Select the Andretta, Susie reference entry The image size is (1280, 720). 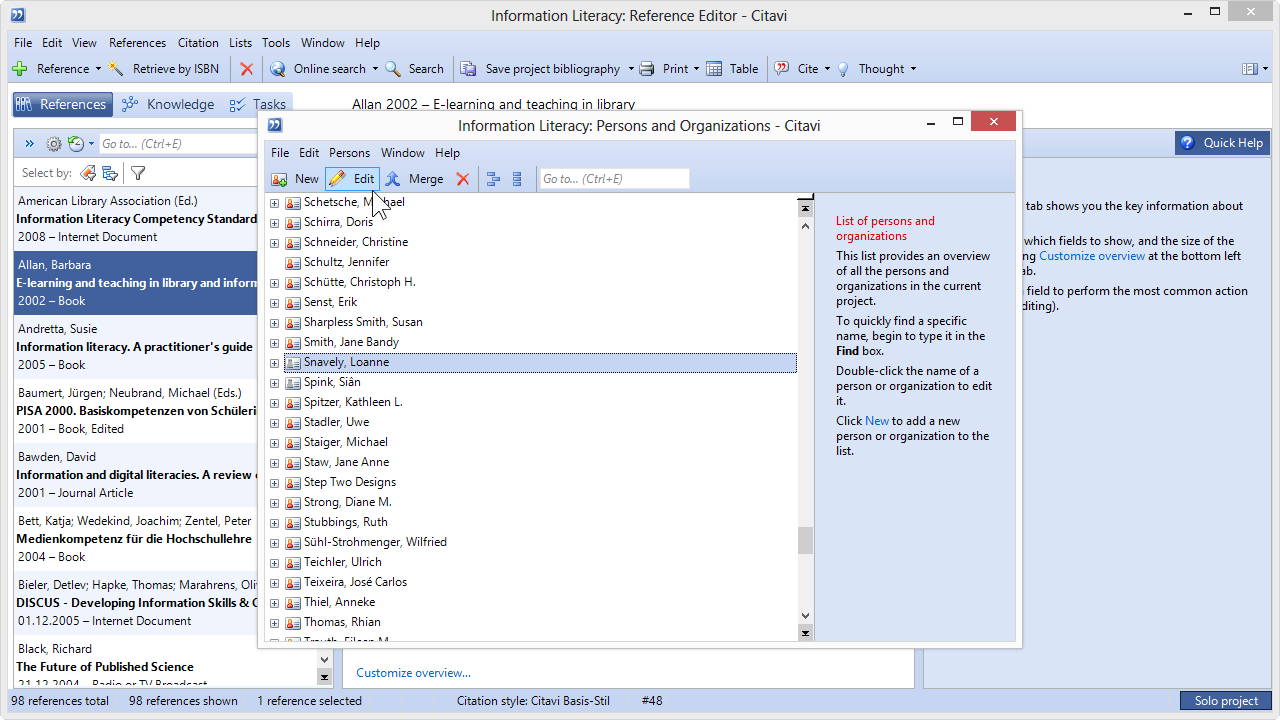pyautogui.click(x=136, y=347)
